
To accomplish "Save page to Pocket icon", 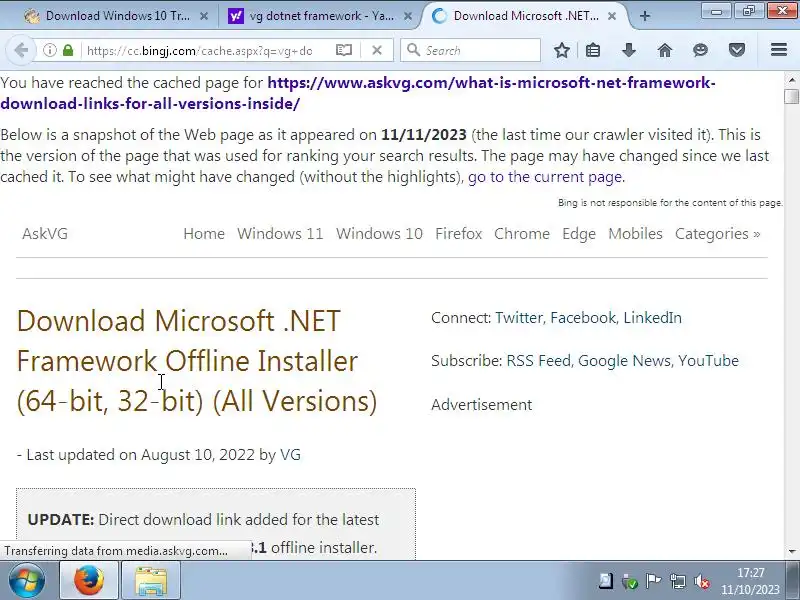I will click(737, 50).
